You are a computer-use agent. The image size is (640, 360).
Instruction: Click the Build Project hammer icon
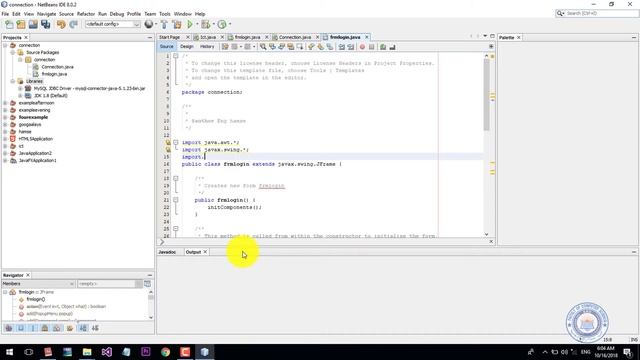(x=164, y=24)
